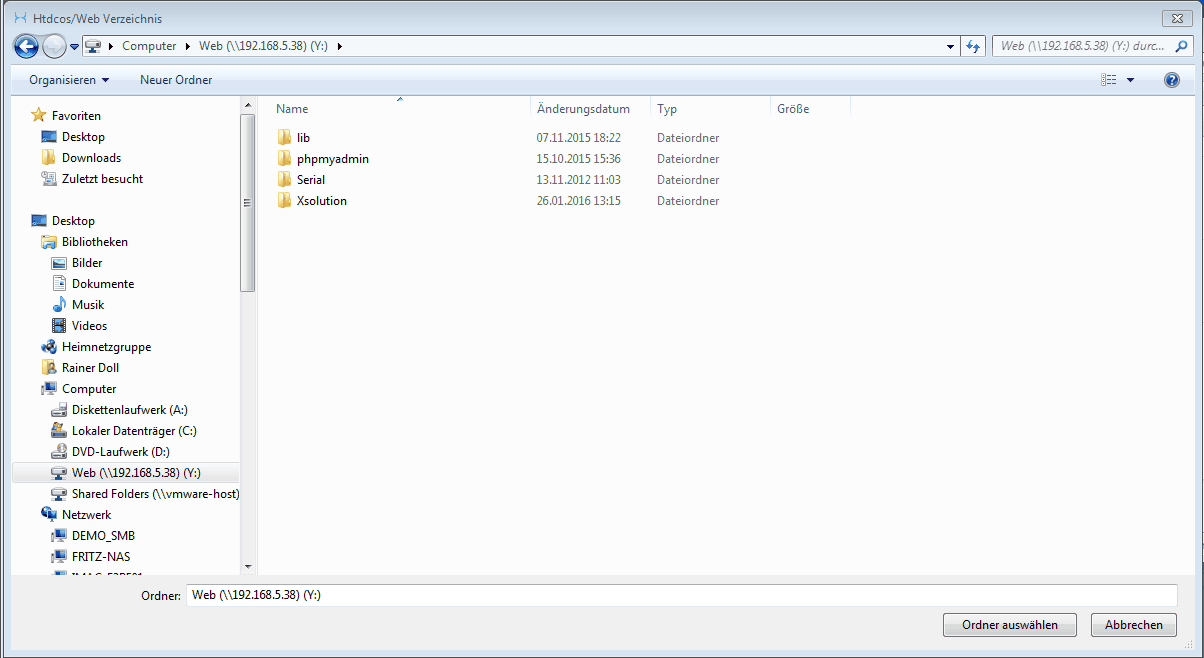
Task: Open Lokaler Datenträger (C:) drive
Action: (133, 431)
